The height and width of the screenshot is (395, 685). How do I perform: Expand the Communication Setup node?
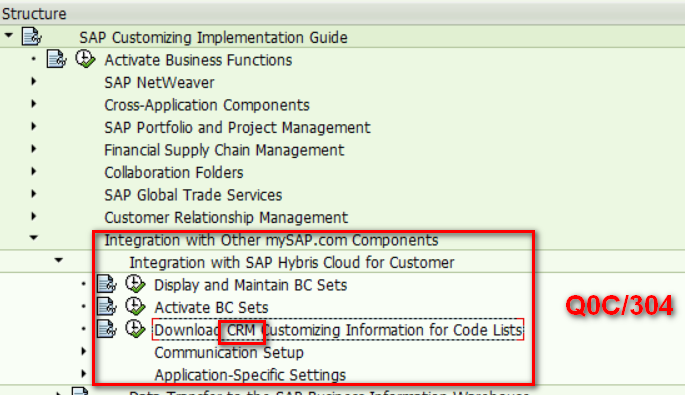pyautogui.click(x=83, y=351)
